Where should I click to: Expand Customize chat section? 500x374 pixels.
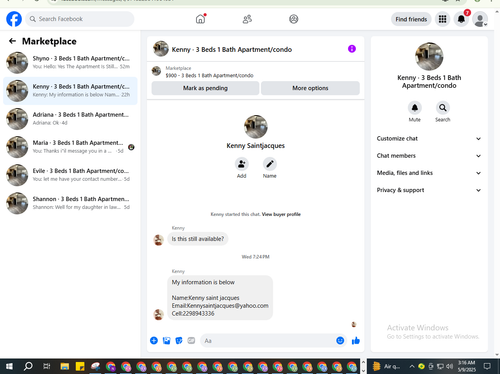[x=429, y=139]
